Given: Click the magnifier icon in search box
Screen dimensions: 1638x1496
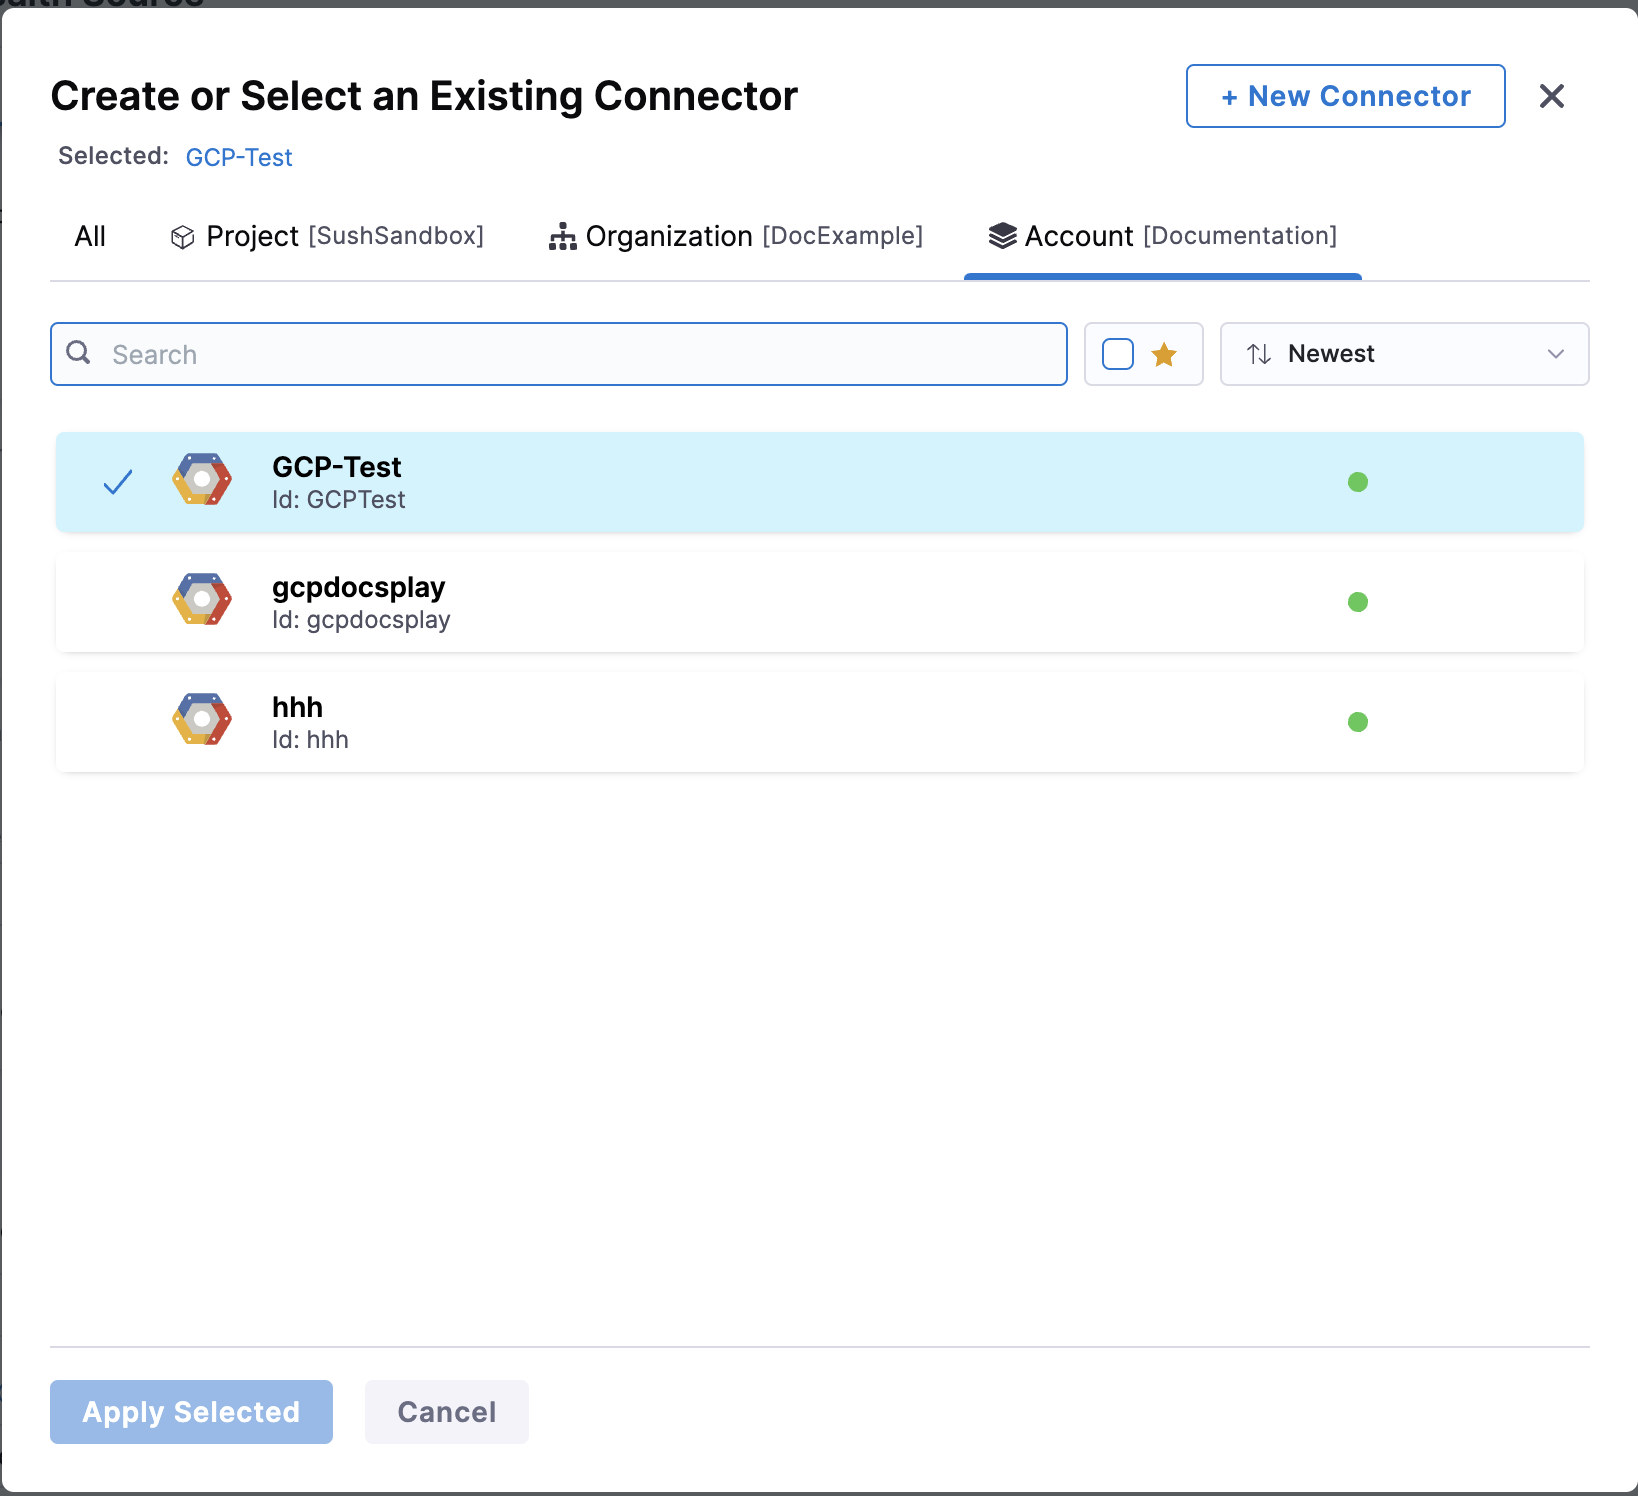Looking at the screenshot, I should 78,353.
